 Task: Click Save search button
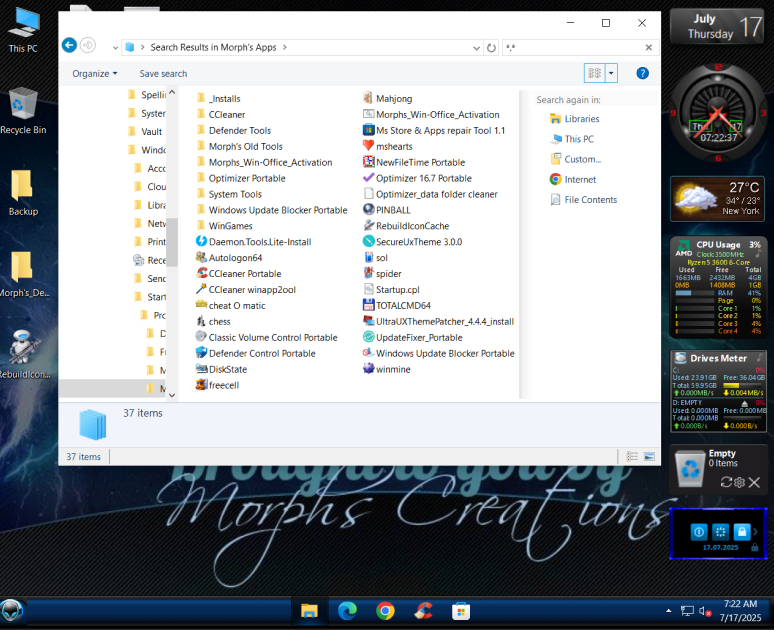[163, 74]
